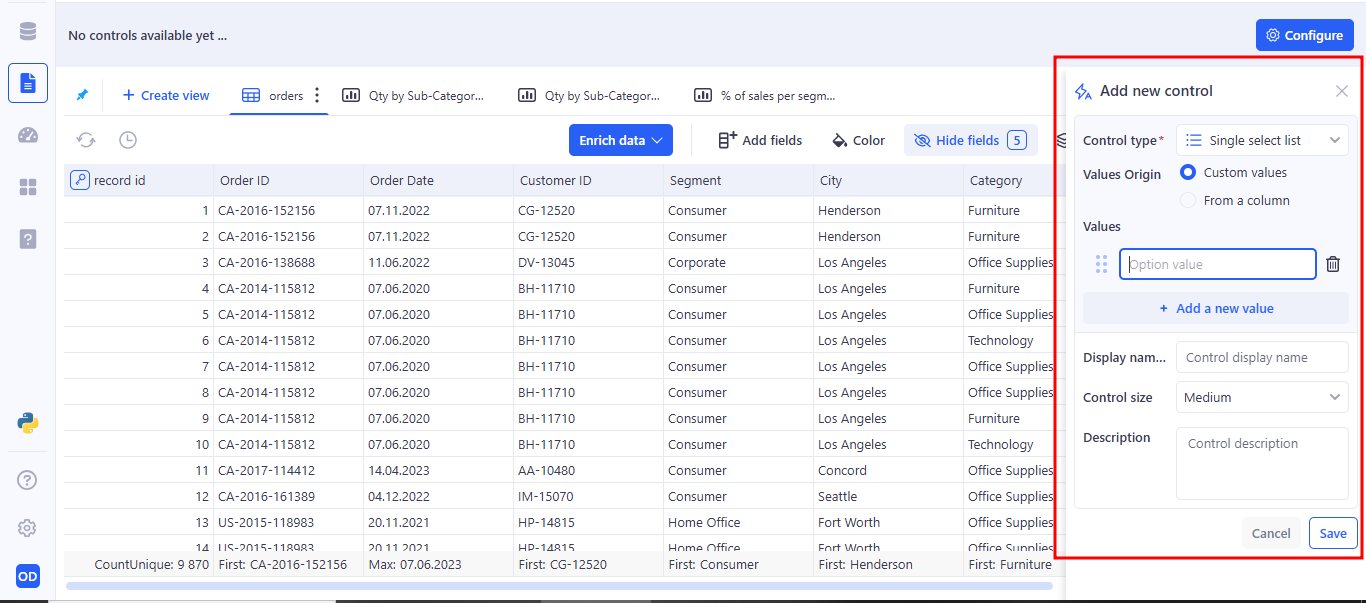Click the dashboard gauge sidebar icon
The image size is (1366, 603).
point(28,135)
